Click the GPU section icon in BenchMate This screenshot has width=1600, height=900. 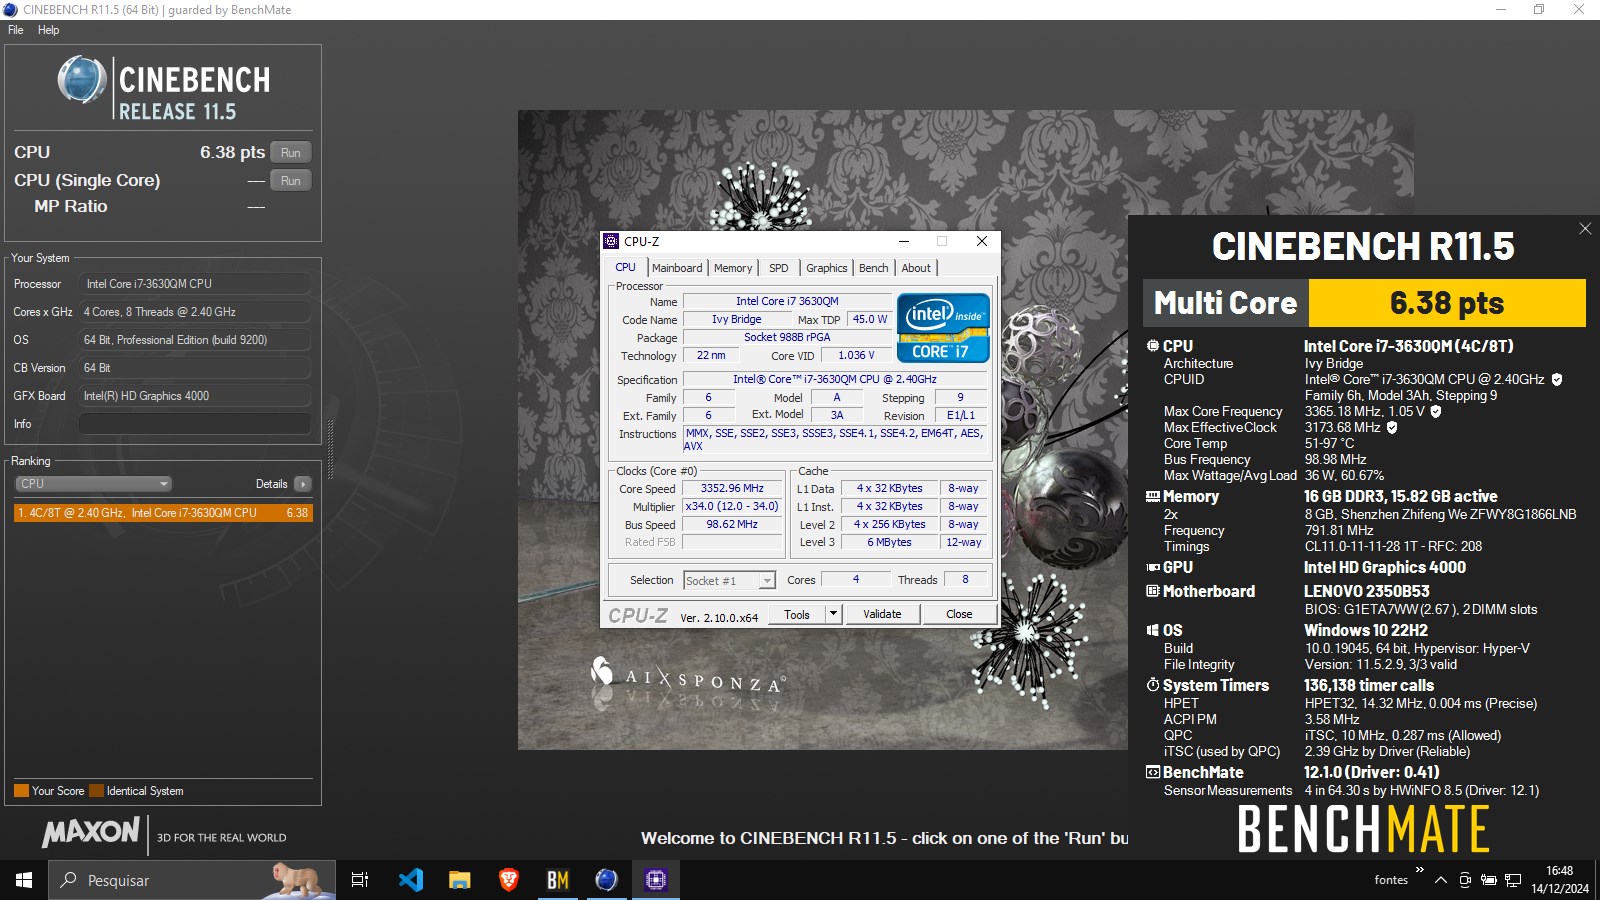coord(1152,567)
